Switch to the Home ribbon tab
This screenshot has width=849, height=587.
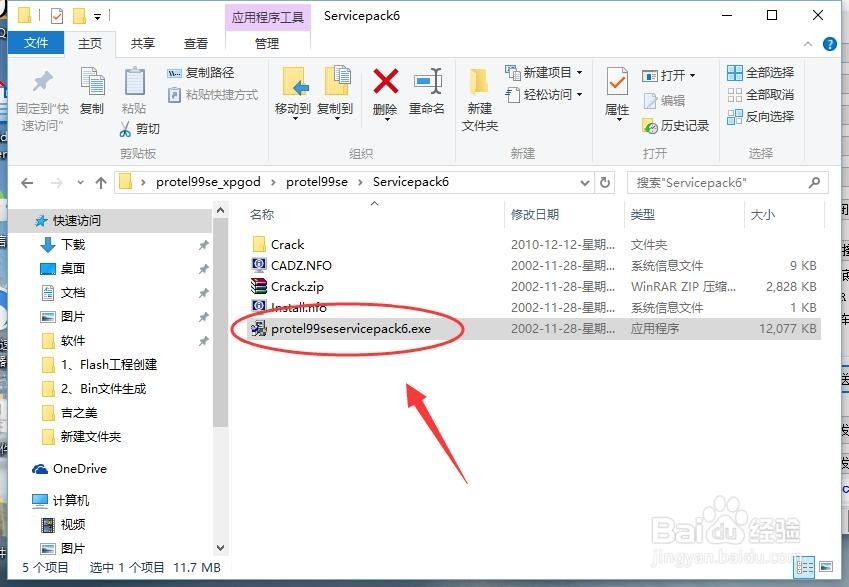(90, 43)
